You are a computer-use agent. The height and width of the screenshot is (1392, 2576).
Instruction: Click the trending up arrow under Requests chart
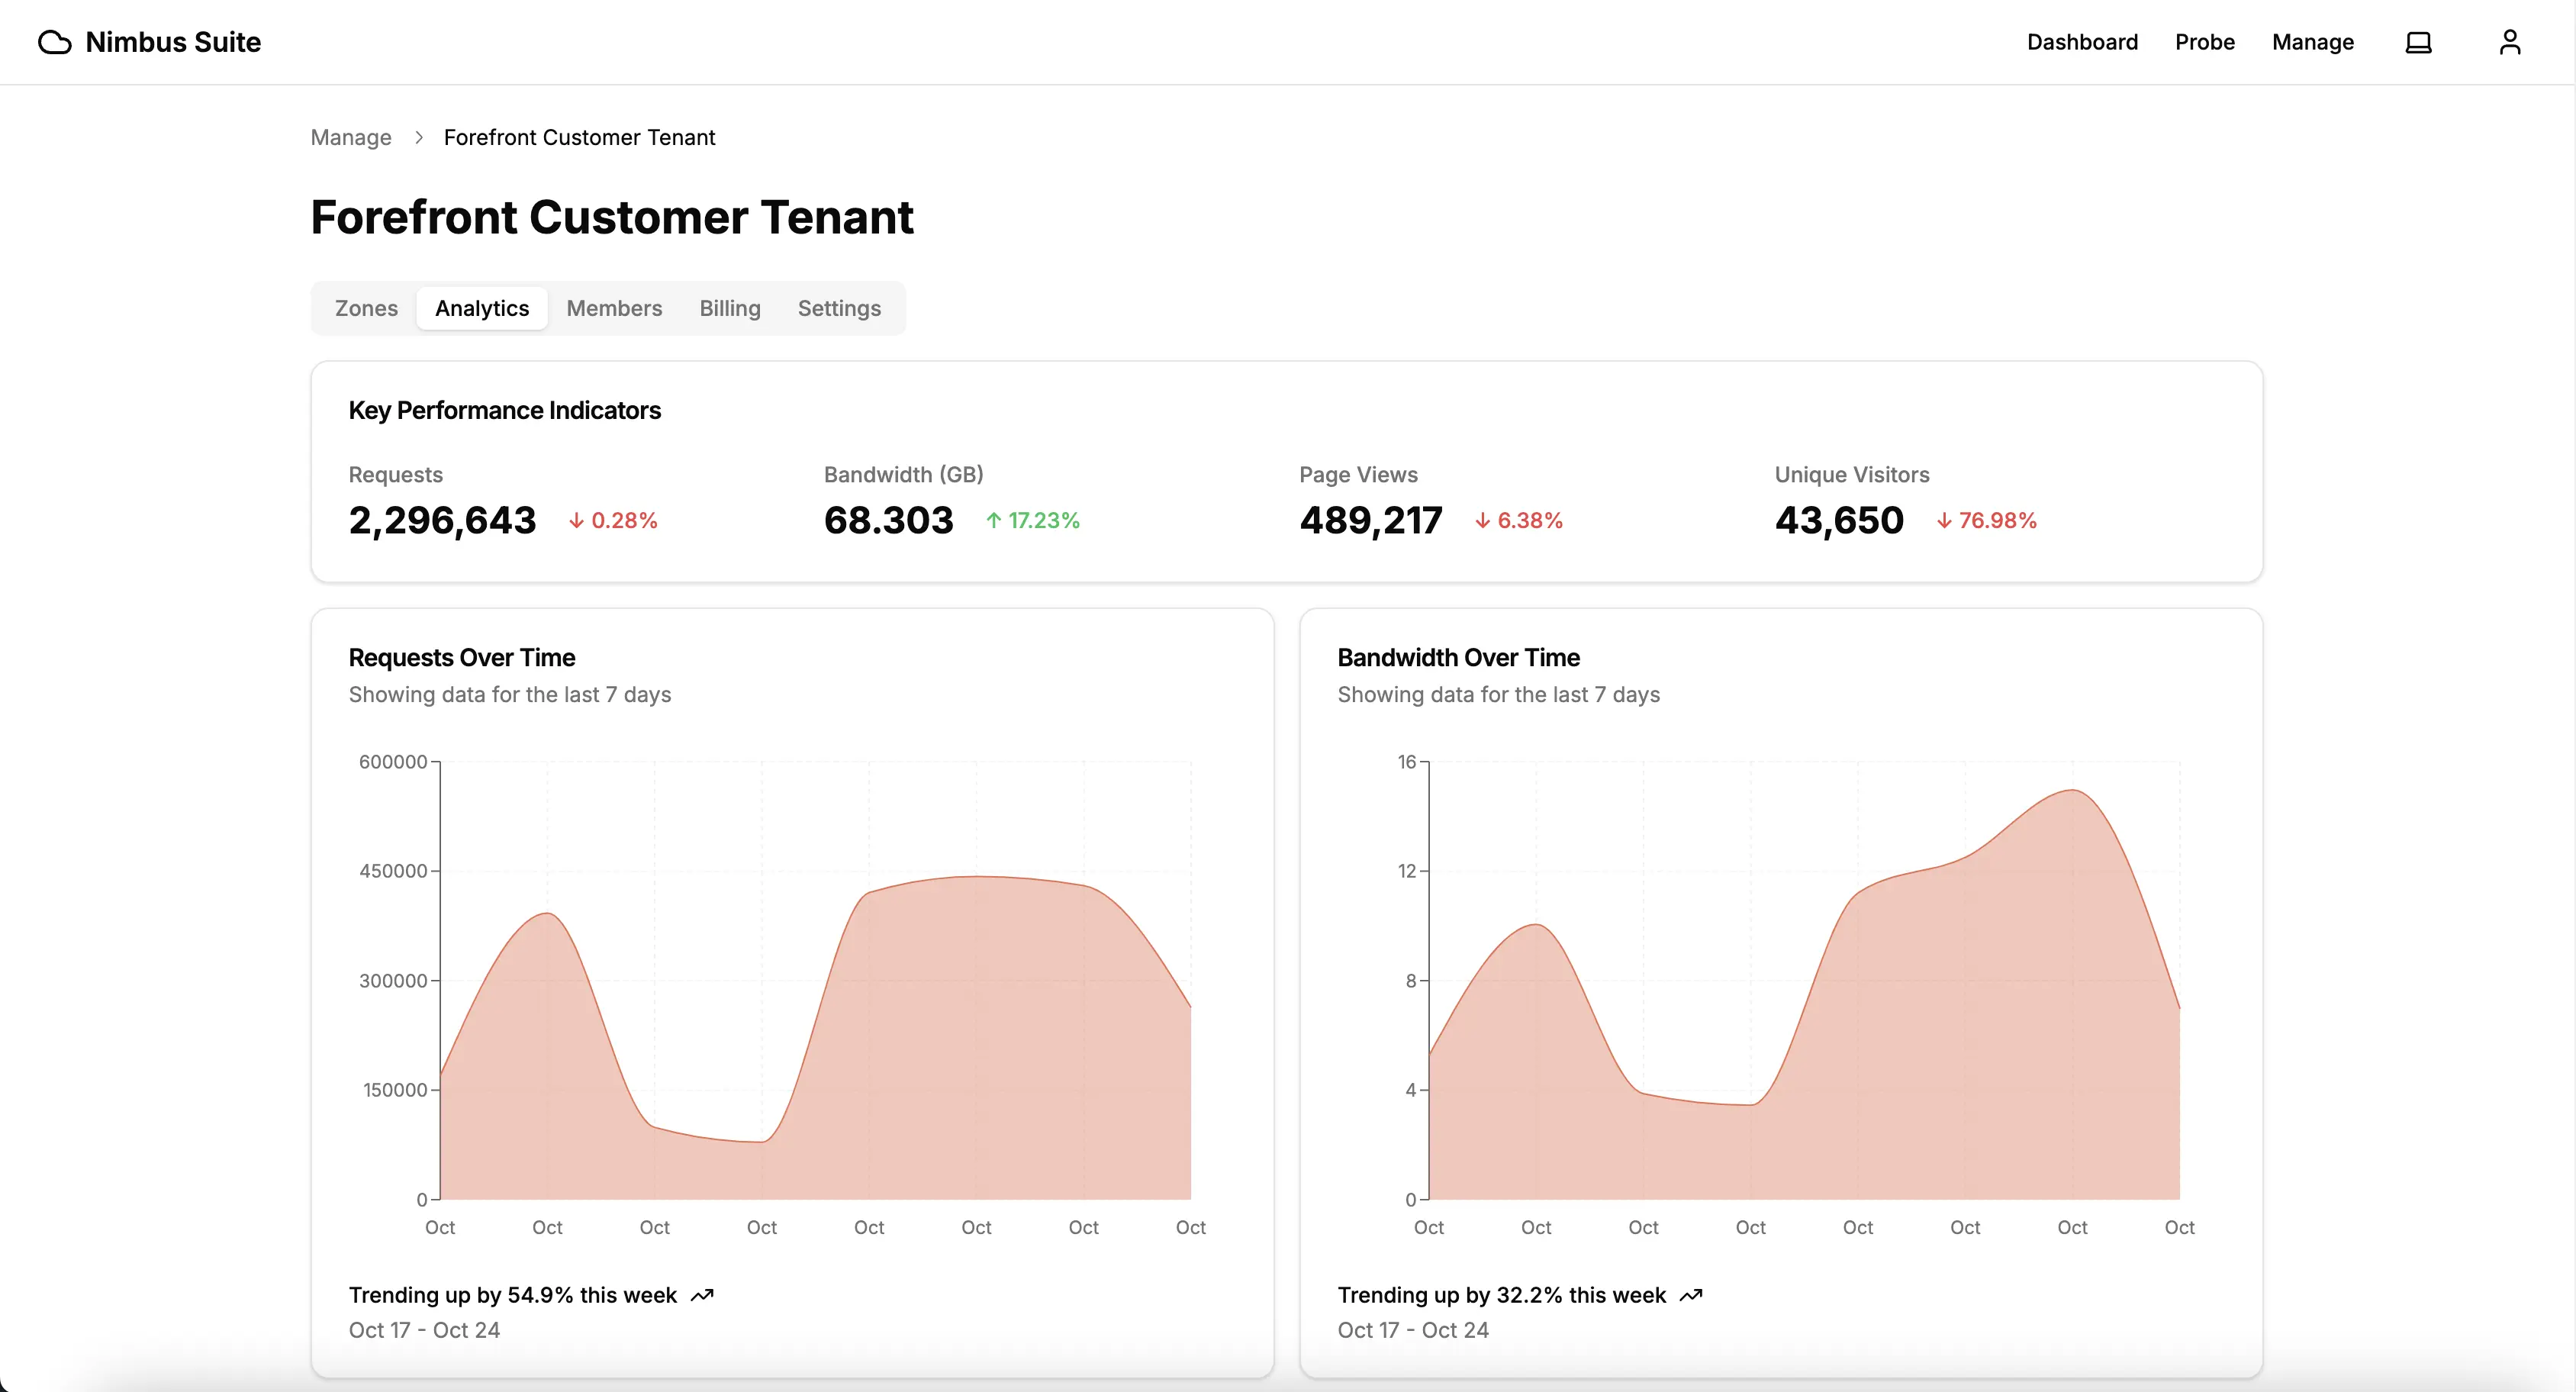tap(703, 1295)
